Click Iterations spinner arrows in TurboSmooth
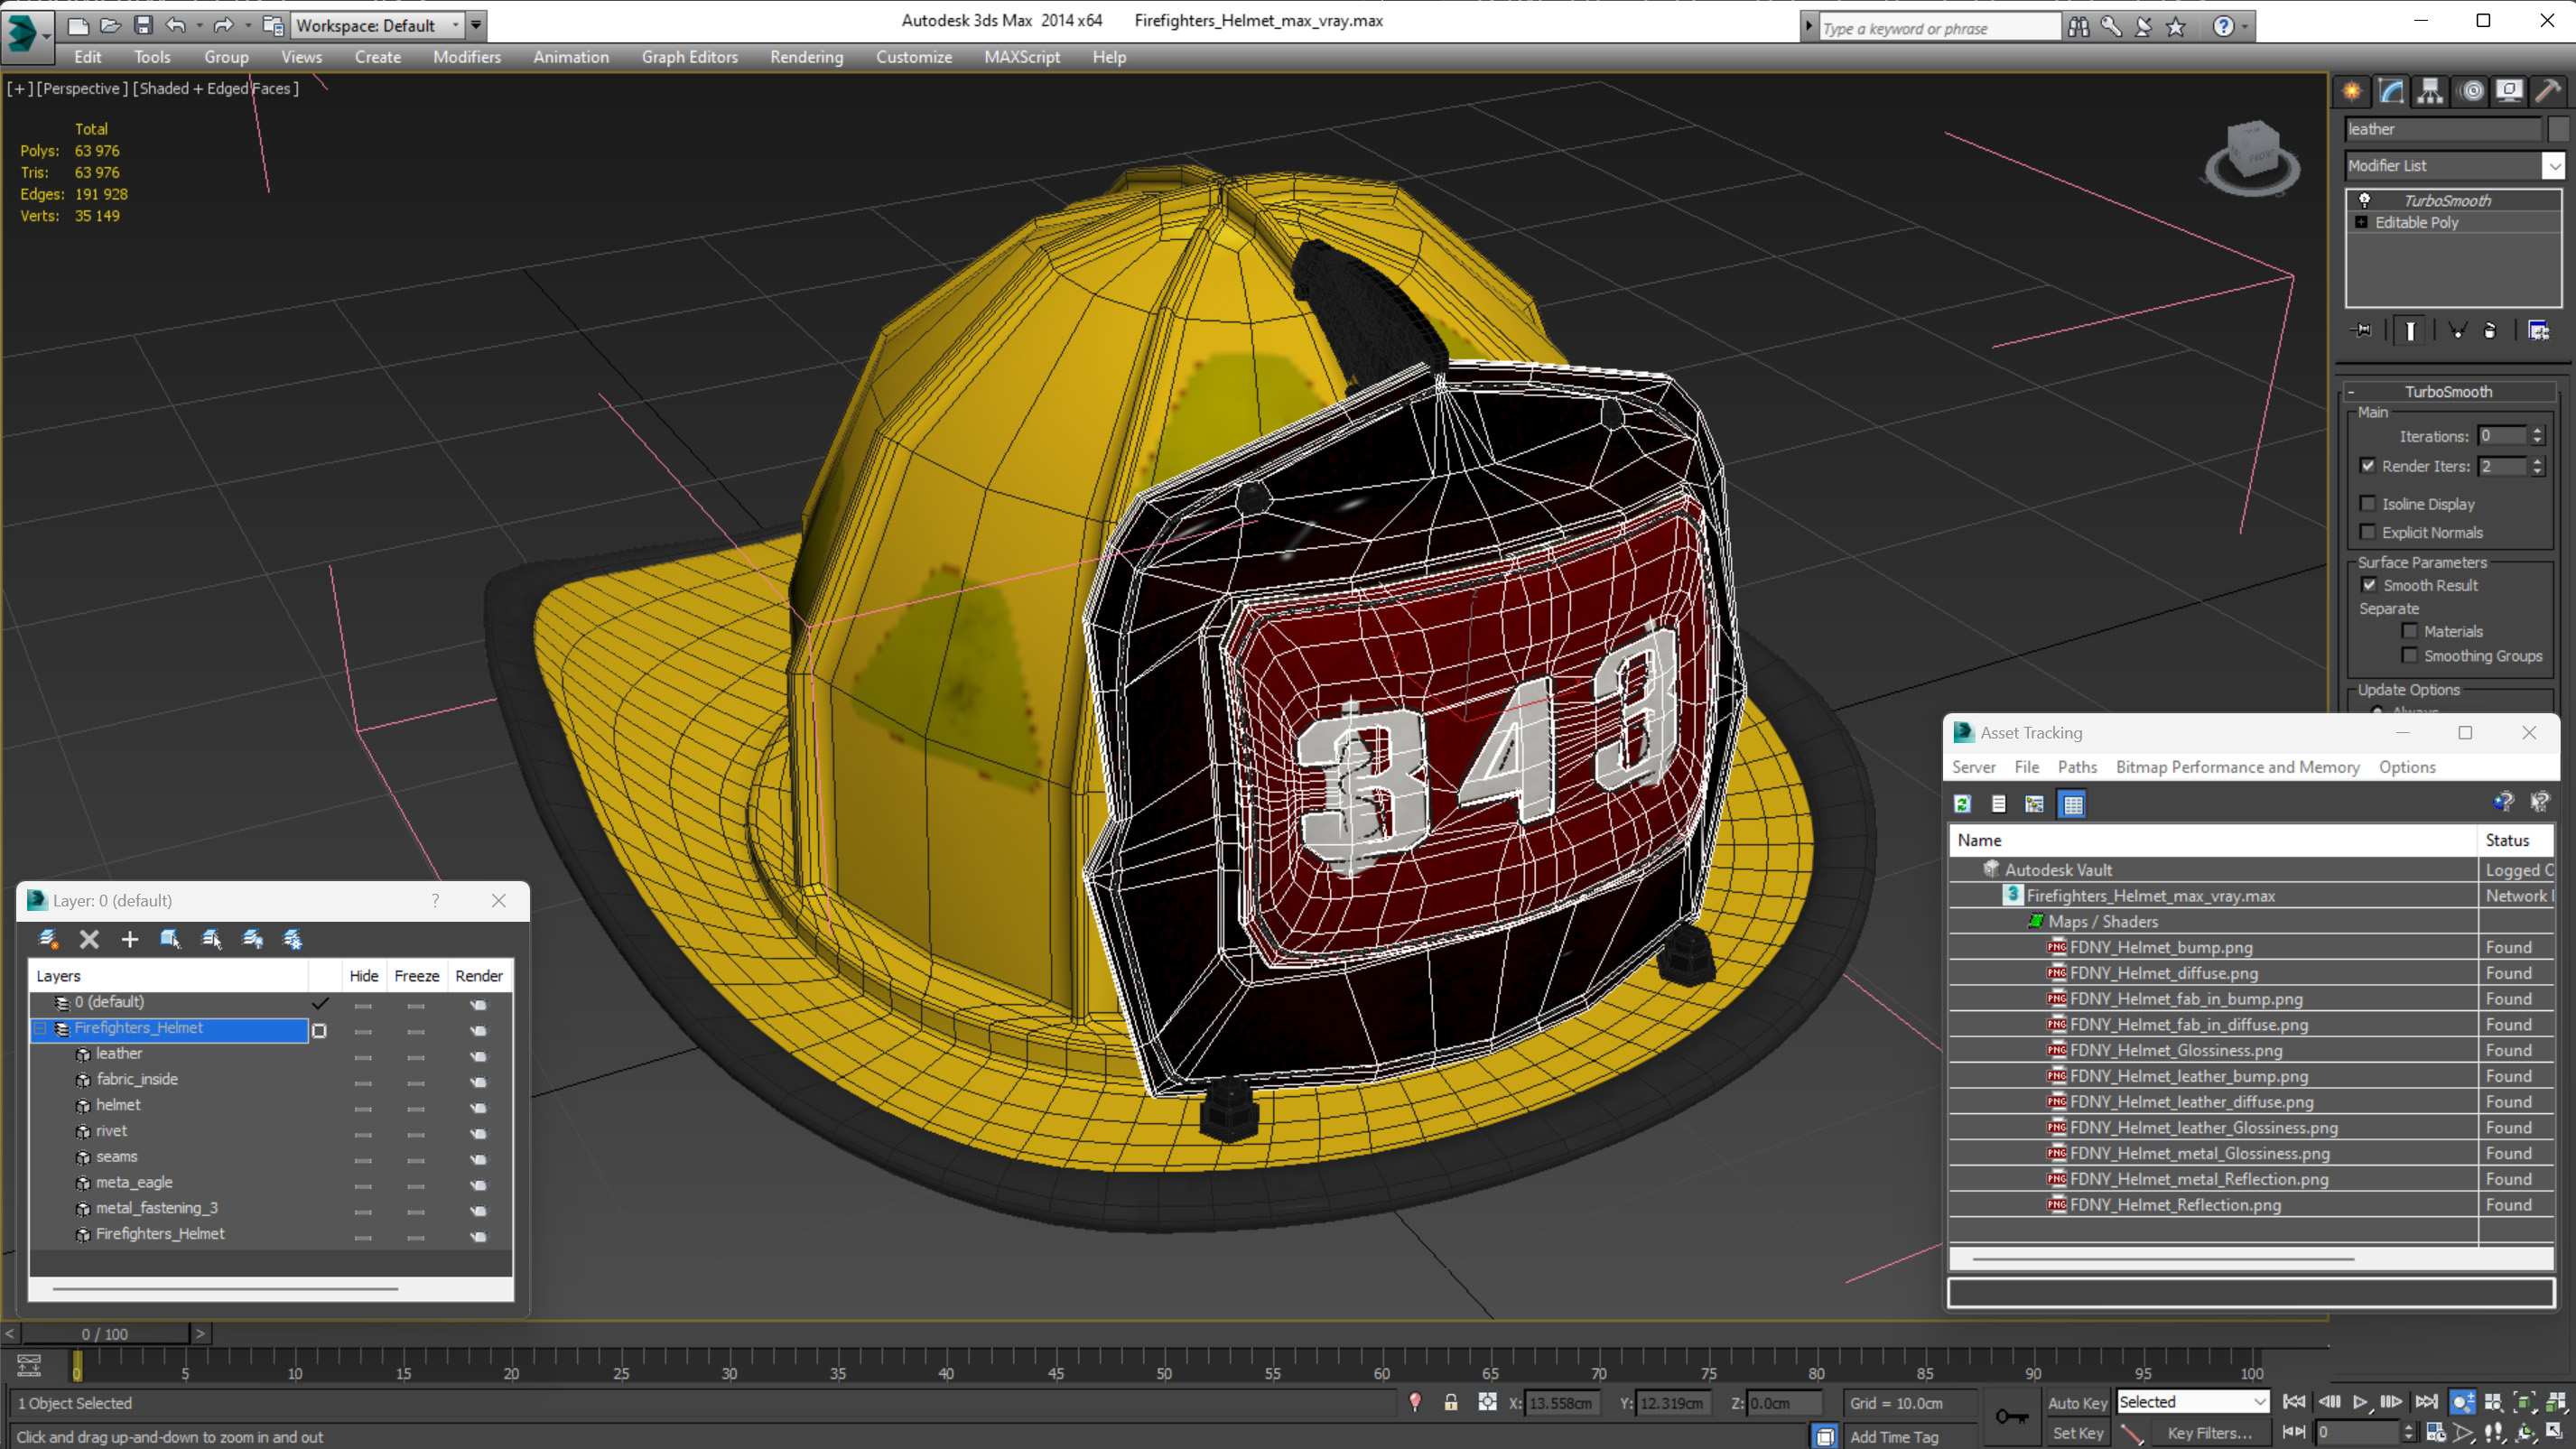Image resolution: width=2576 pixels, height=1449 pixels. (x=2537, y=436)
